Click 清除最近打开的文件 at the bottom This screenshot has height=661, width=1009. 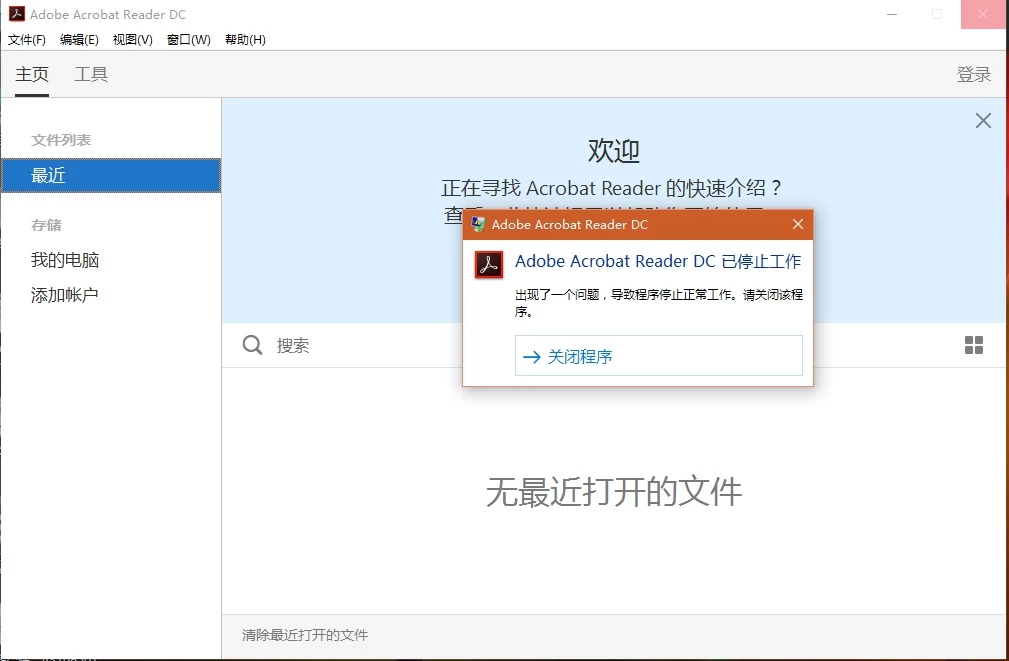click(305, 635)
